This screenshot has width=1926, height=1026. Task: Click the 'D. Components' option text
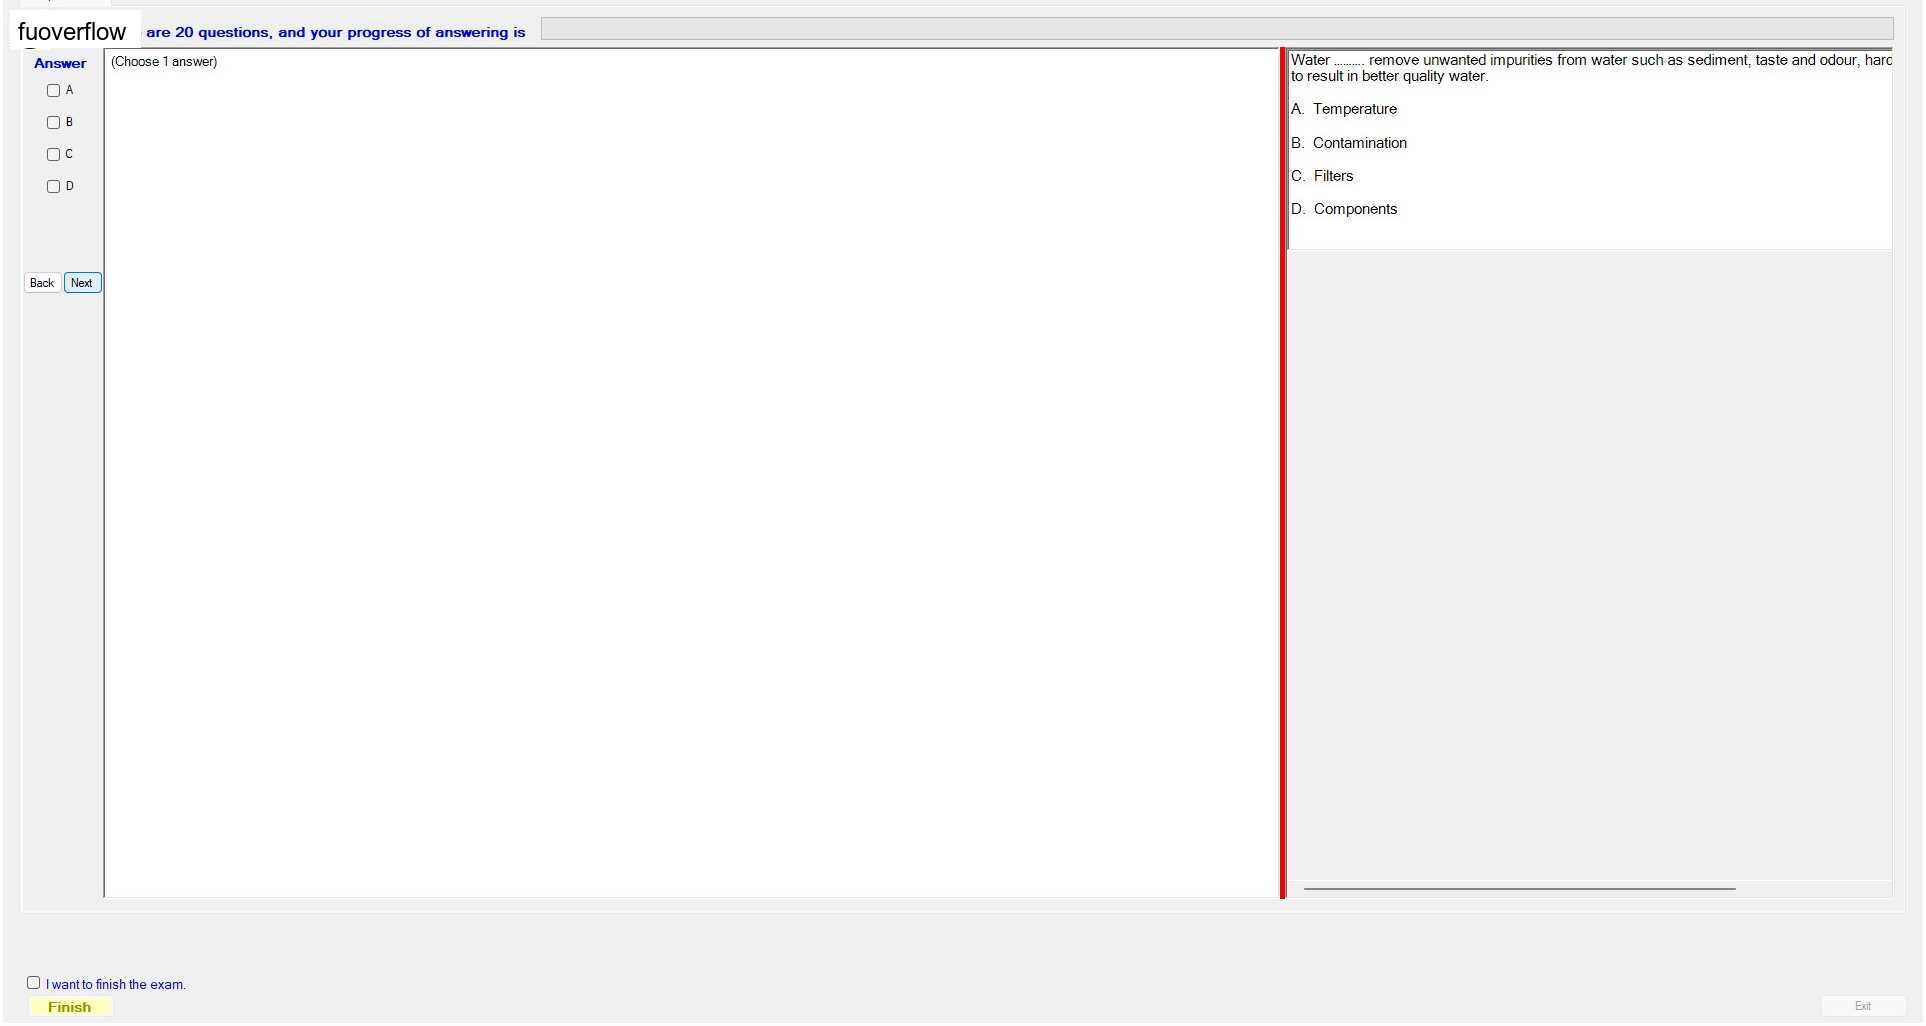(1344, 209)
